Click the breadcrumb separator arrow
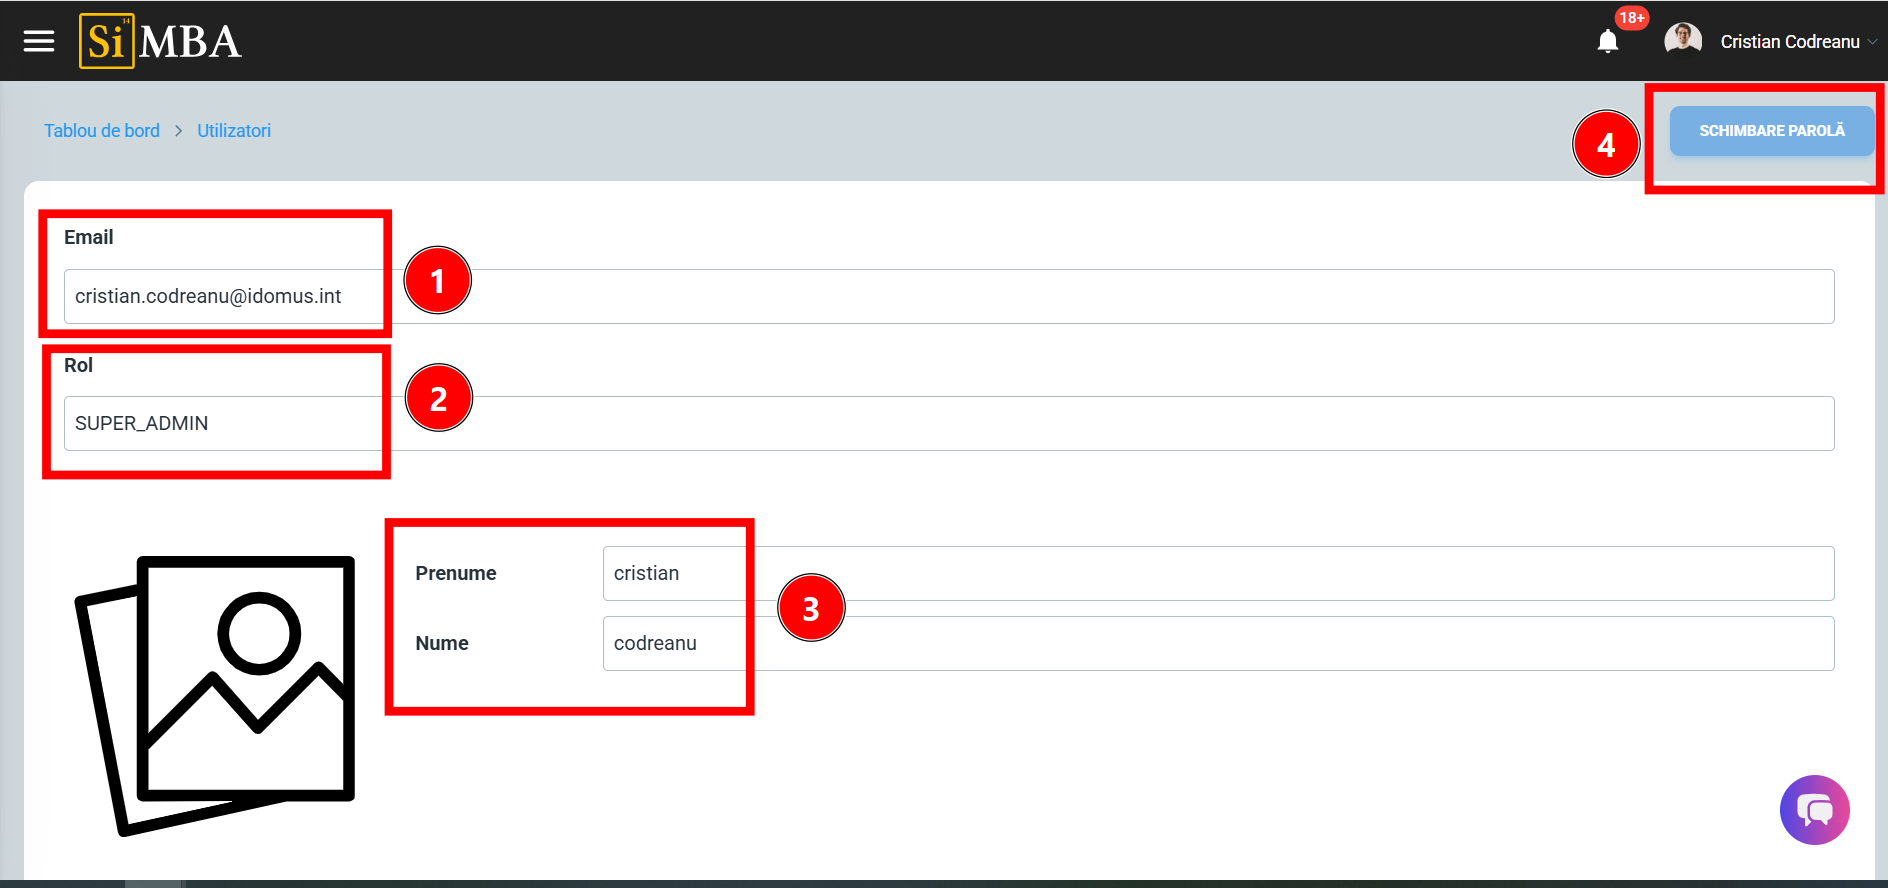Screen dimensions: 1888x888 [x=178, y=131]
